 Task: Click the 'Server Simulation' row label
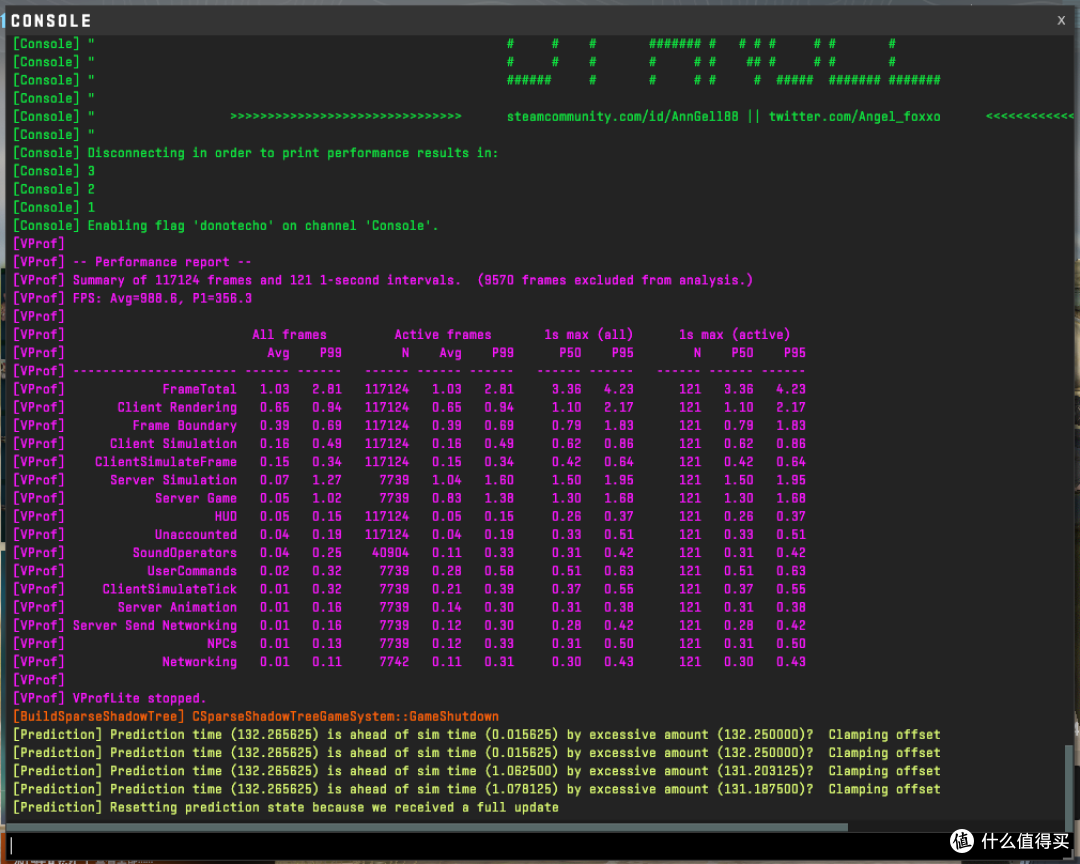click(x=174, y=480)
